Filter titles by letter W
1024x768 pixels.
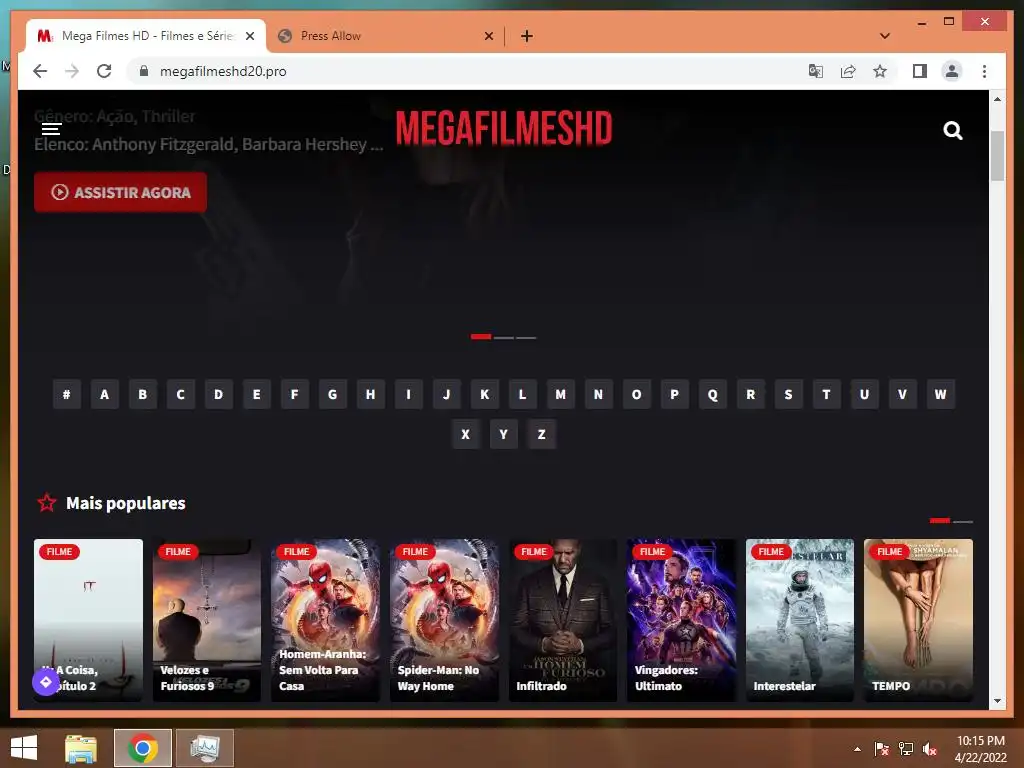tap(940, 394)
